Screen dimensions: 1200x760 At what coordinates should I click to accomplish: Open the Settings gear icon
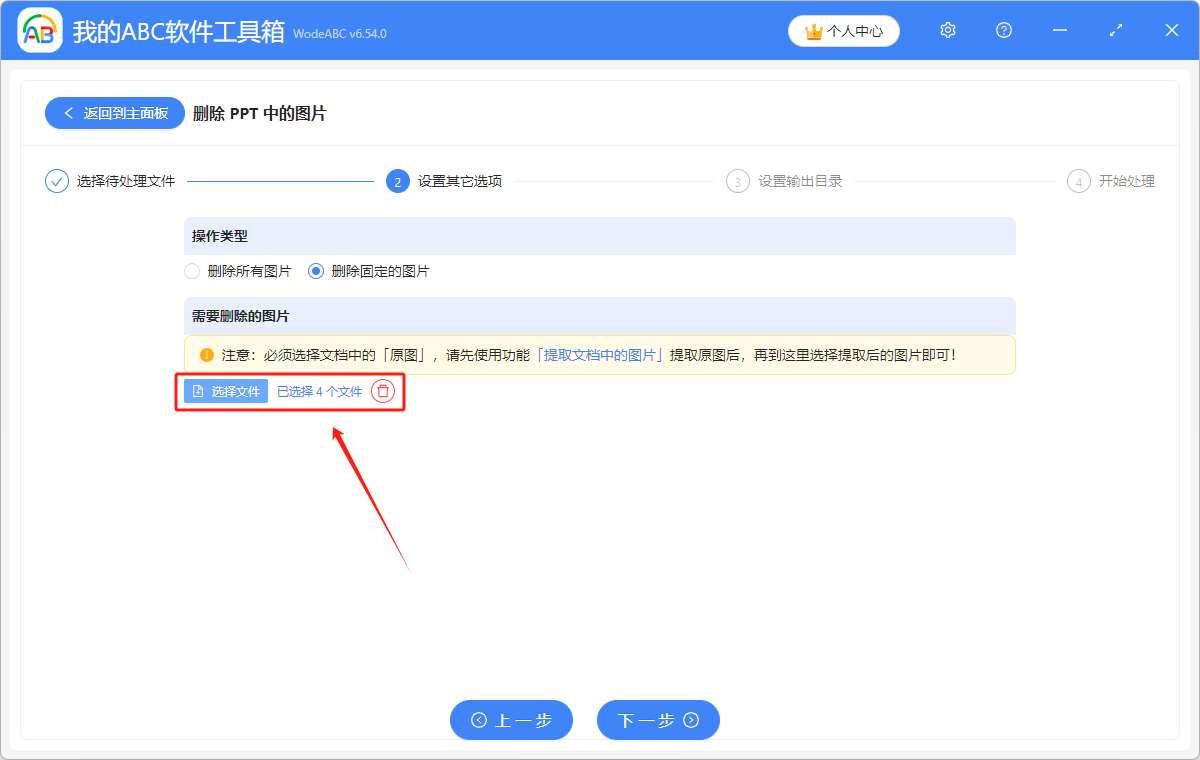pyautogui.click(x=947, y=31)
